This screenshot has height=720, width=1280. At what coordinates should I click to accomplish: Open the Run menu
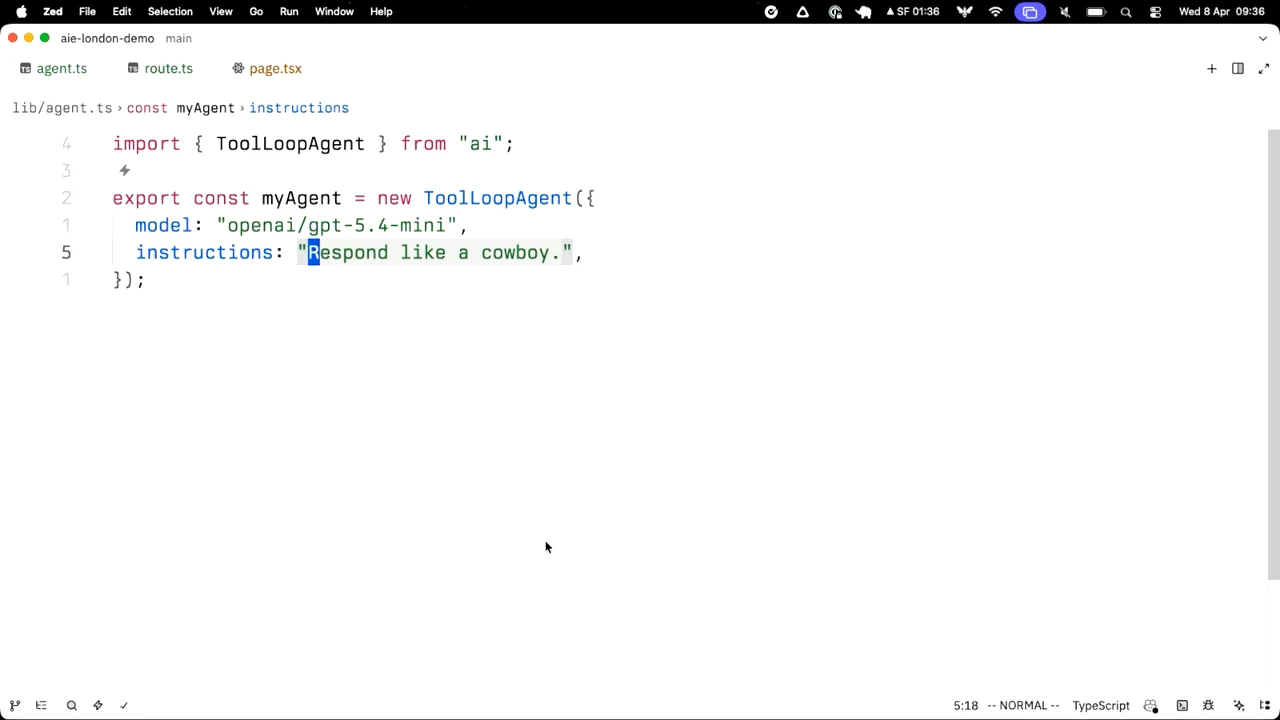(289, 12)
